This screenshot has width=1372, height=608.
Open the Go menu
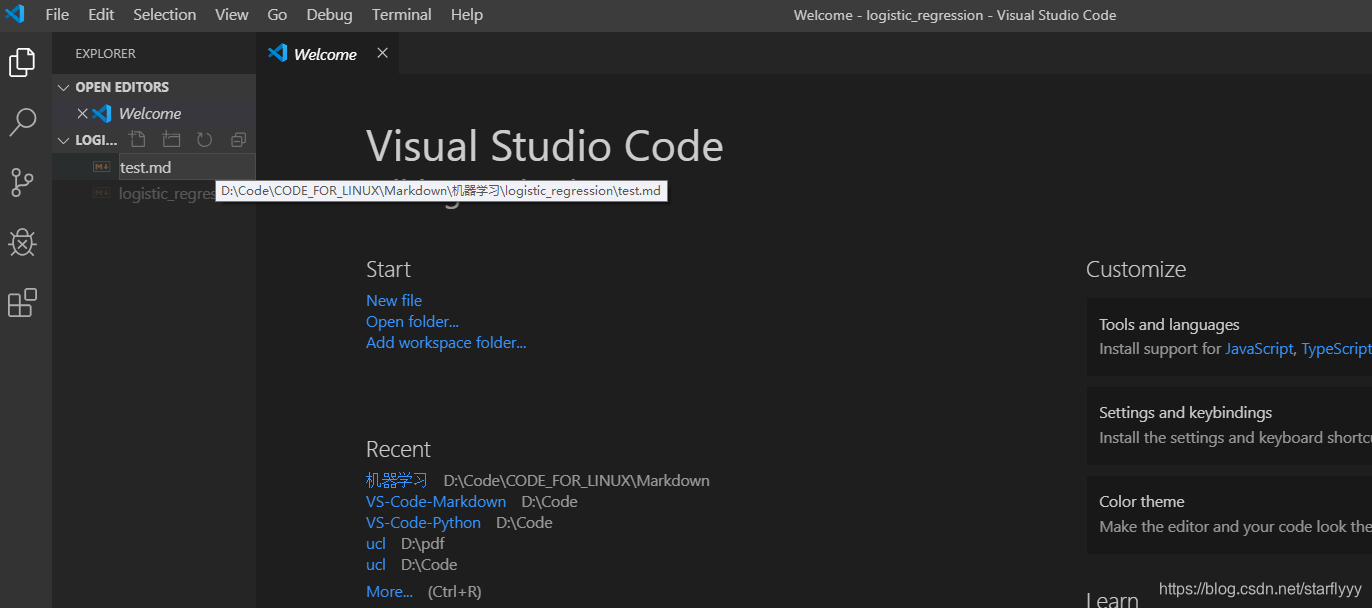pyautogui.click(x=277, y=14)
